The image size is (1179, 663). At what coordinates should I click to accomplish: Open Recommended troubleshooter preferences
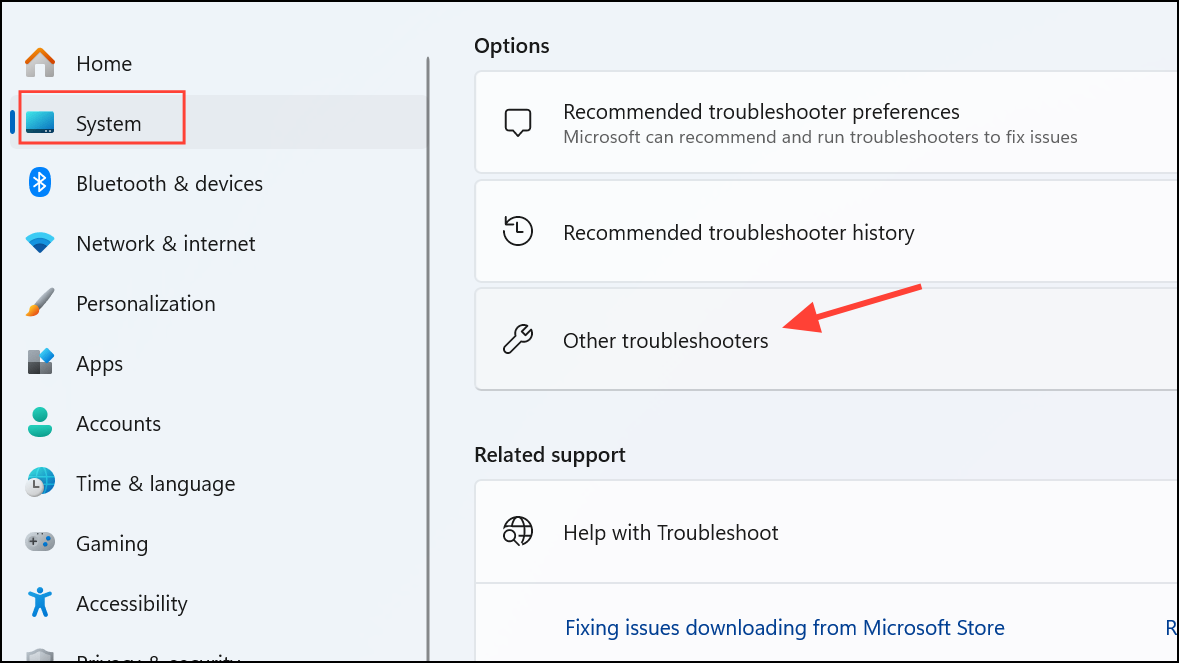pos(826,123)
